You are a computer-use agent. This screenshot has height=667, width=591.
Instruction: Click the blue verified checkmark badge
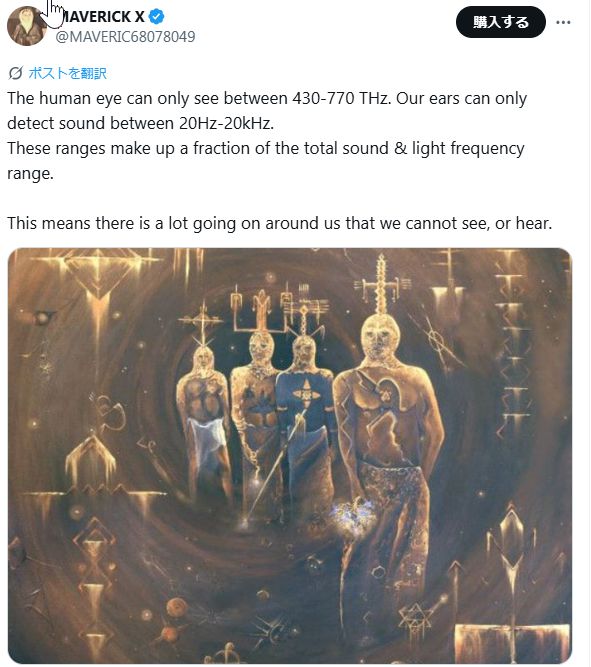tap(157, 17)
